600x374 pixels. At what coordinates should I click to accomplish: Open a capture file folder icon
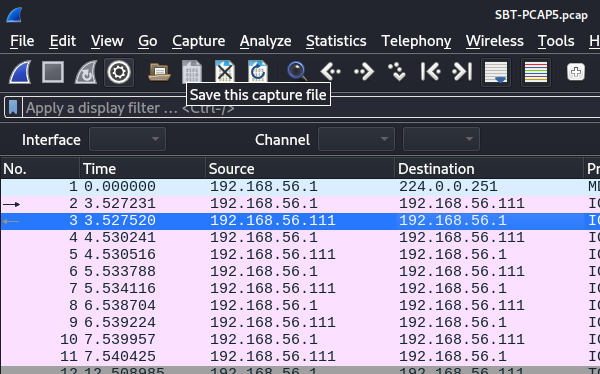tap(159, 72)
